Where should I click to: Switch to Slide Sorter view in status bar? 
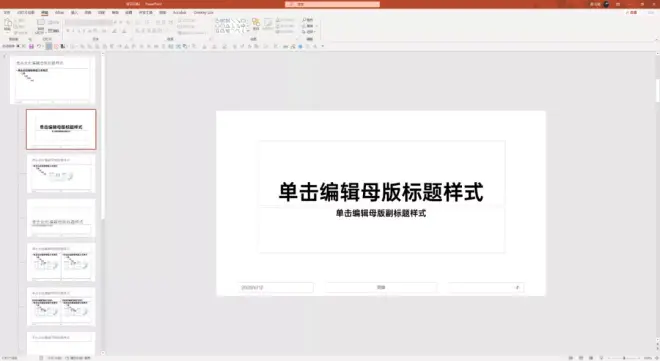(x=581, y=358)
